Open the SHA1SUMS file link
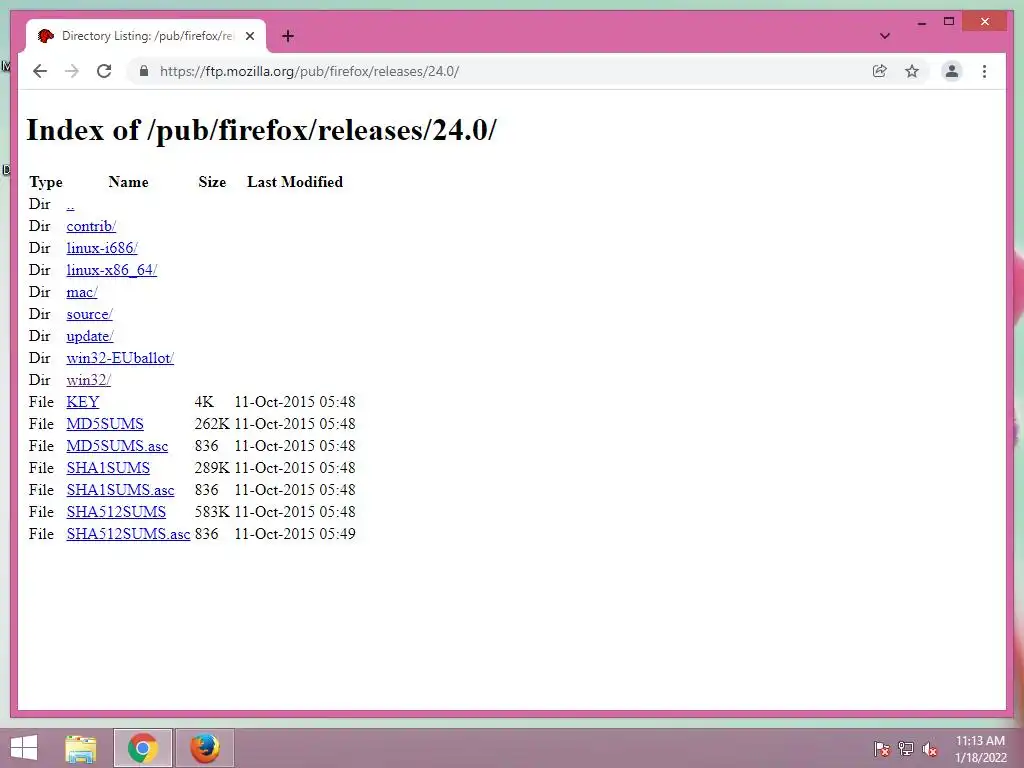This screenshot has width=1024, height=768. [x=108, y=468]
